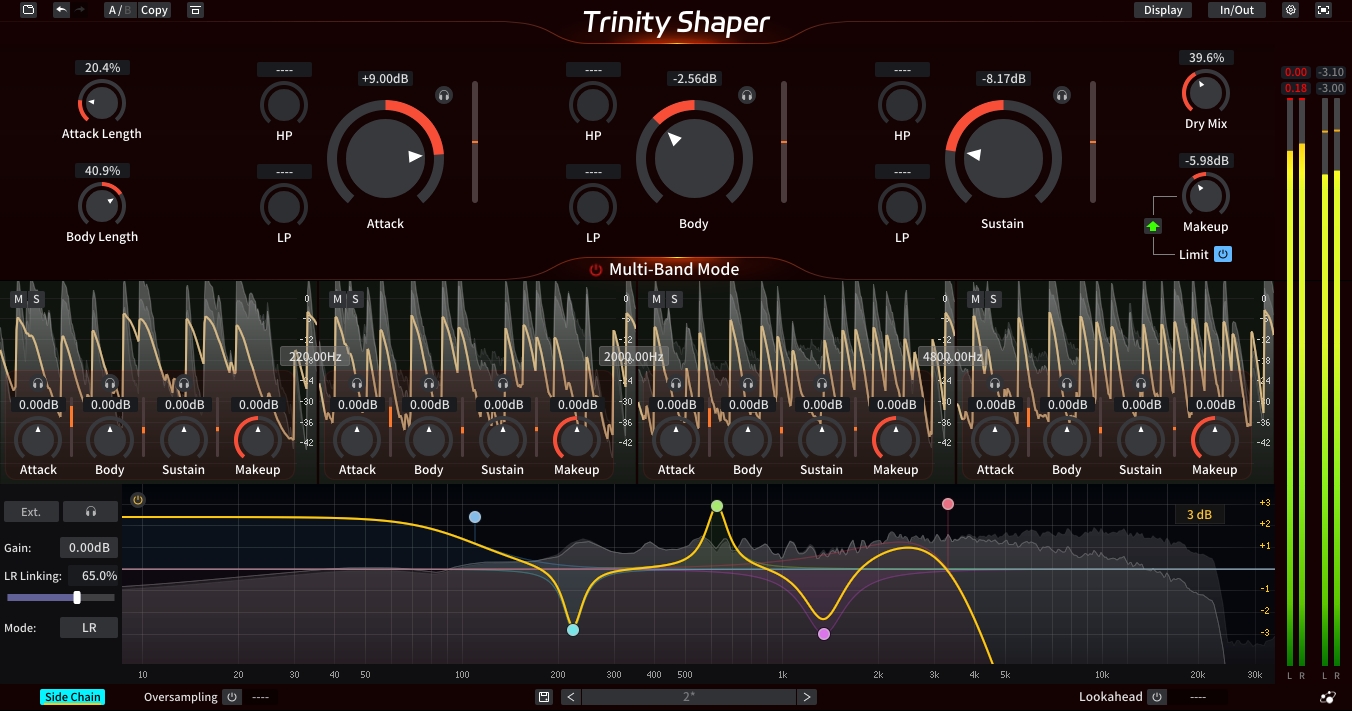Viewport: 1352px width, 711px height.
Task: Click the Dry Mix knob
Action: click(1206, 92)
